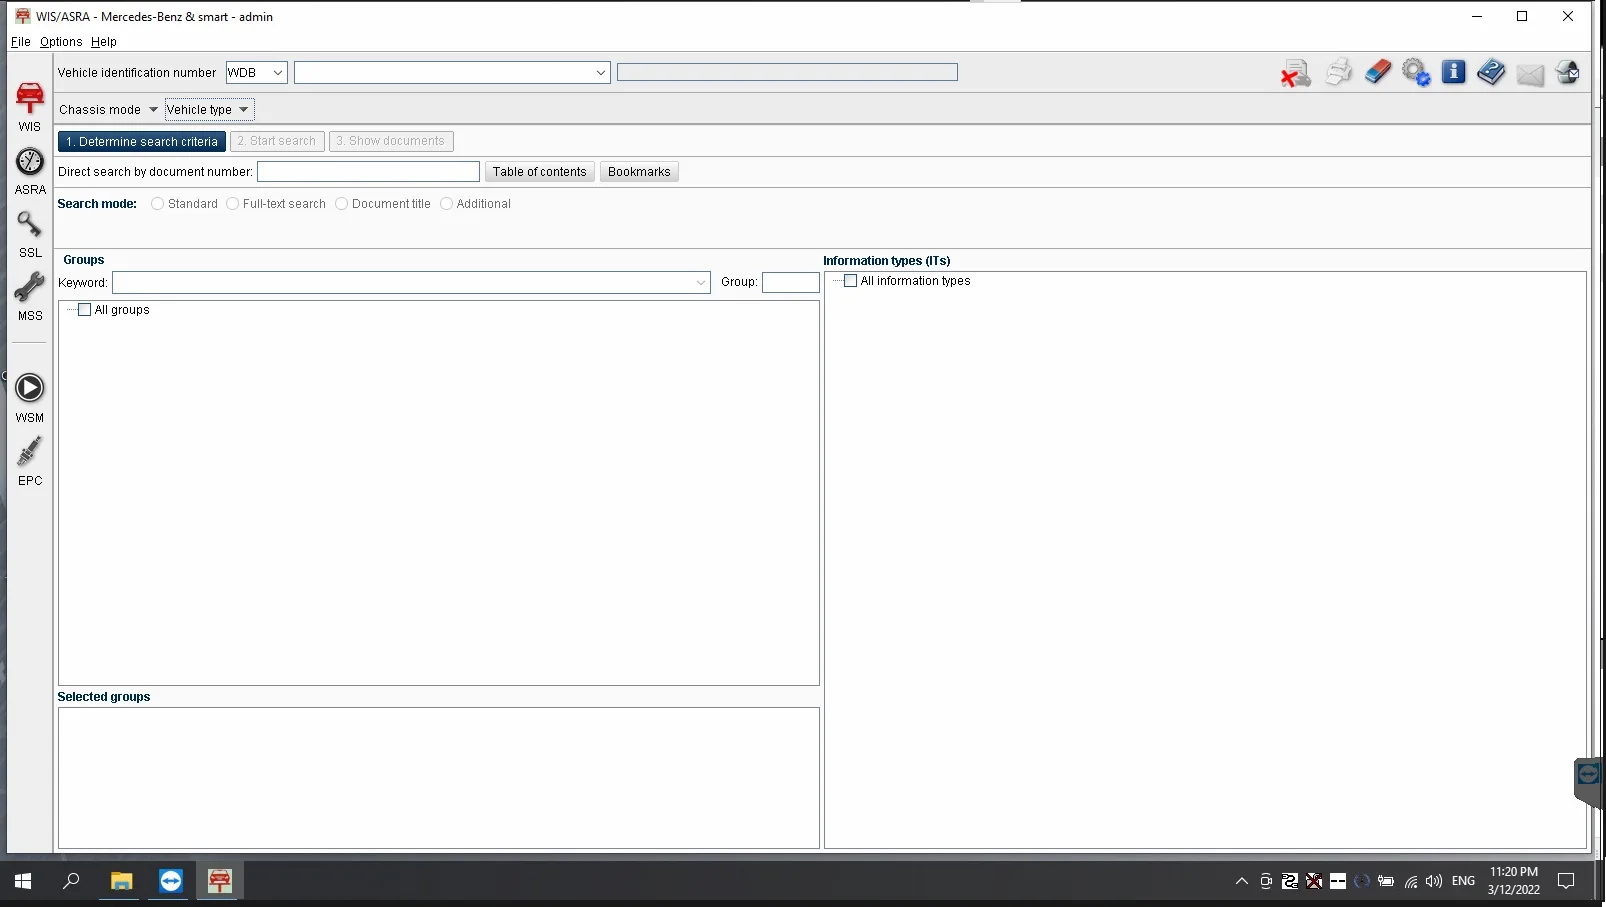Open the File menu
Screen dimensions: 1606x907
[20, 42]
